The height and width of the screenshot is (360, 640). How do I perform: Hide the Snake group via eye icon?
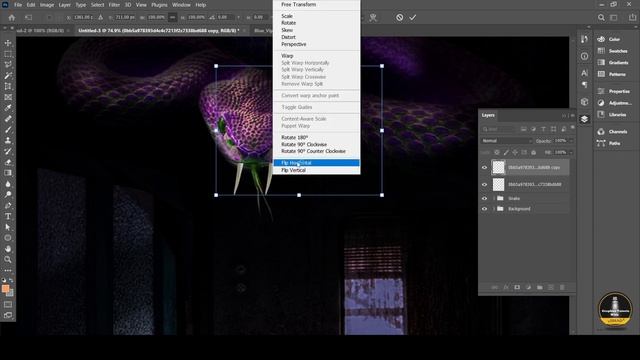point(484,198)
